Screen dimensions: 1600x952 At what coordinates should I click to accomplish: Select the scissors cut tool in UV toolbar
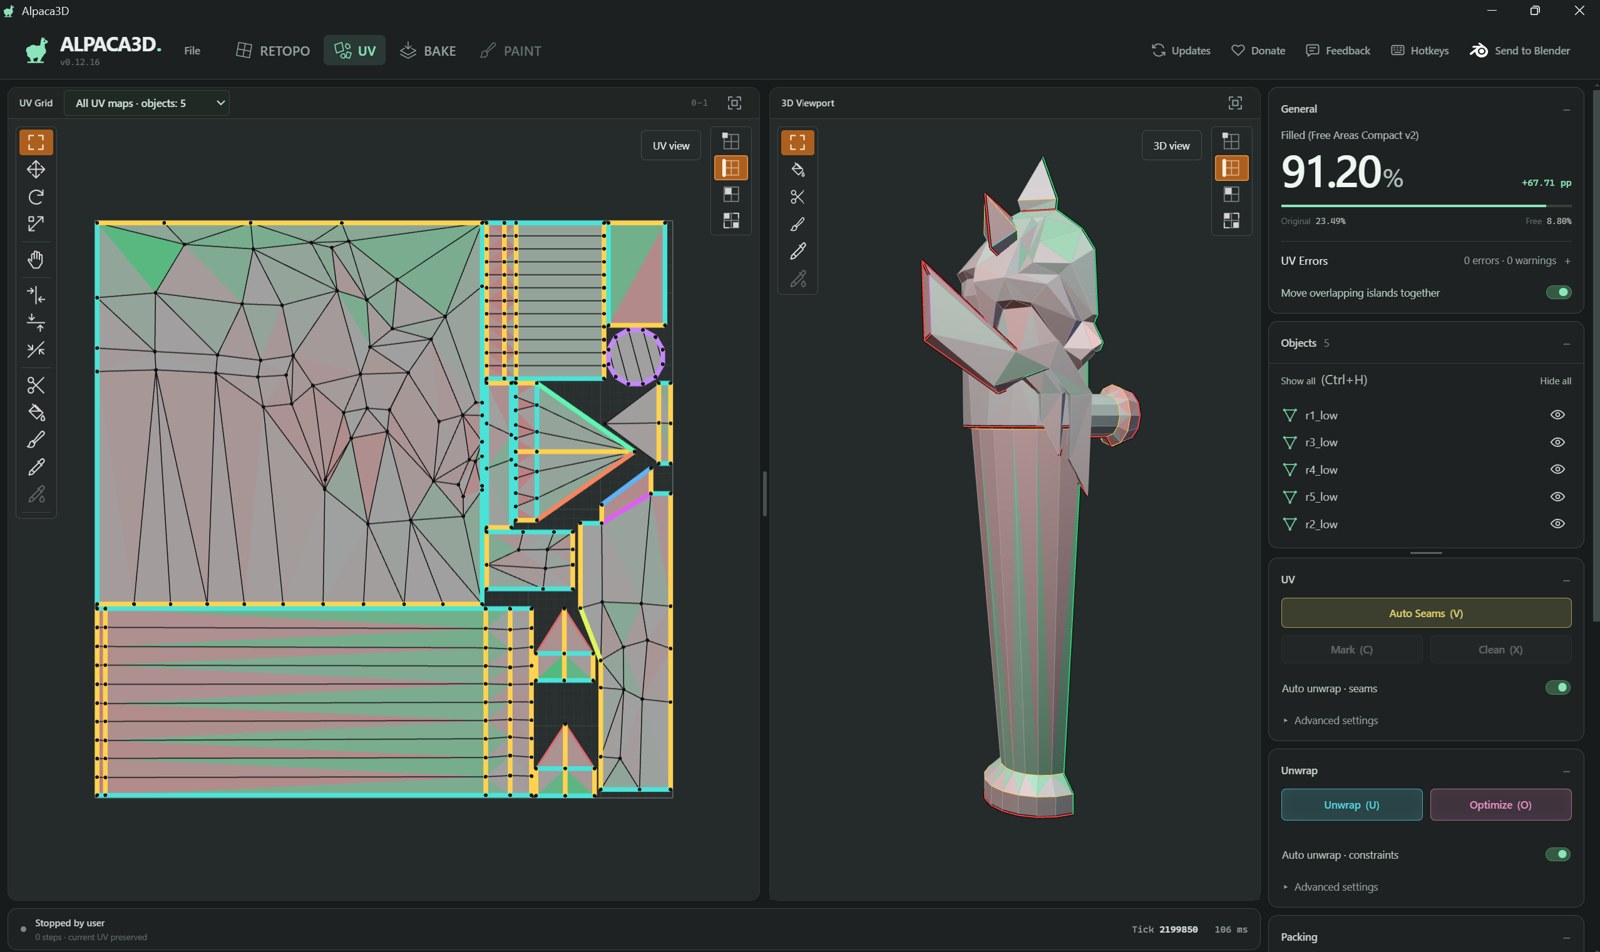[36, 386]
